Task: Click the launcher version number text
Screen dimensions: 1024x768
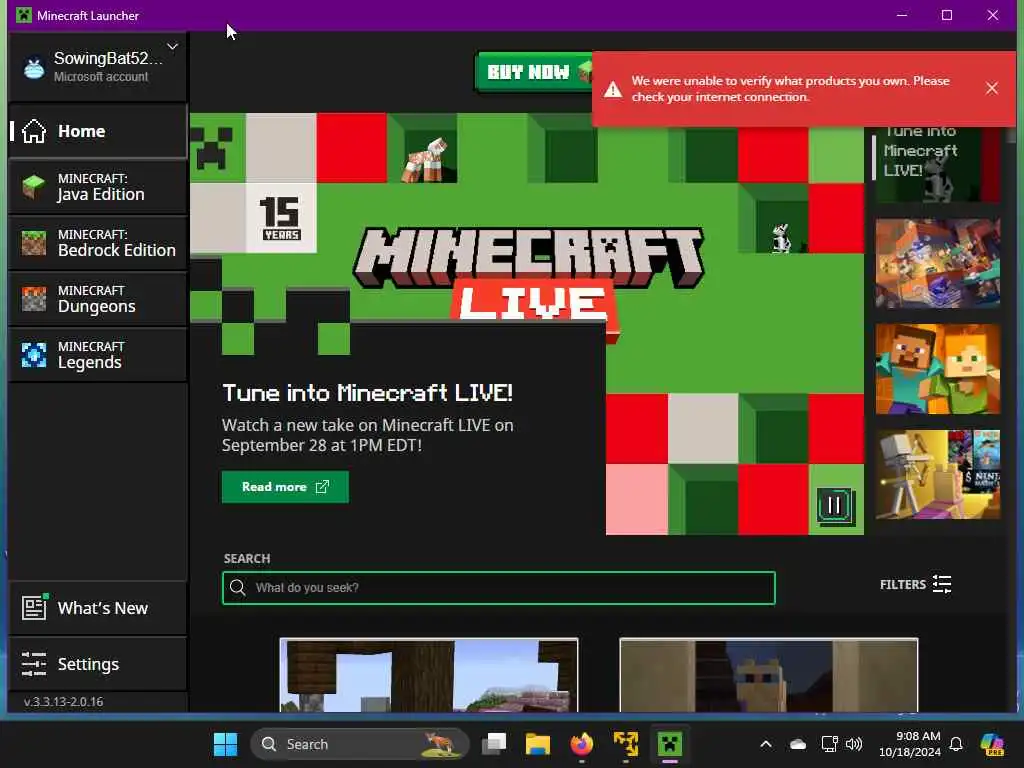Action: tap(63, 702)
